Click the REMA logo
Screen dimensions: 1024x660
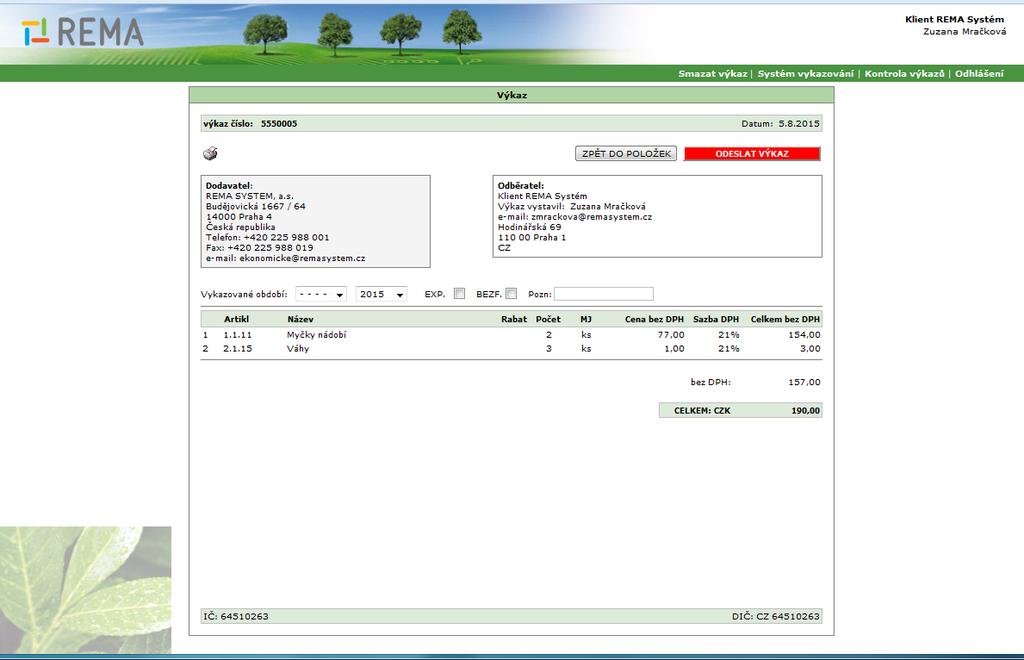point(82,32)
